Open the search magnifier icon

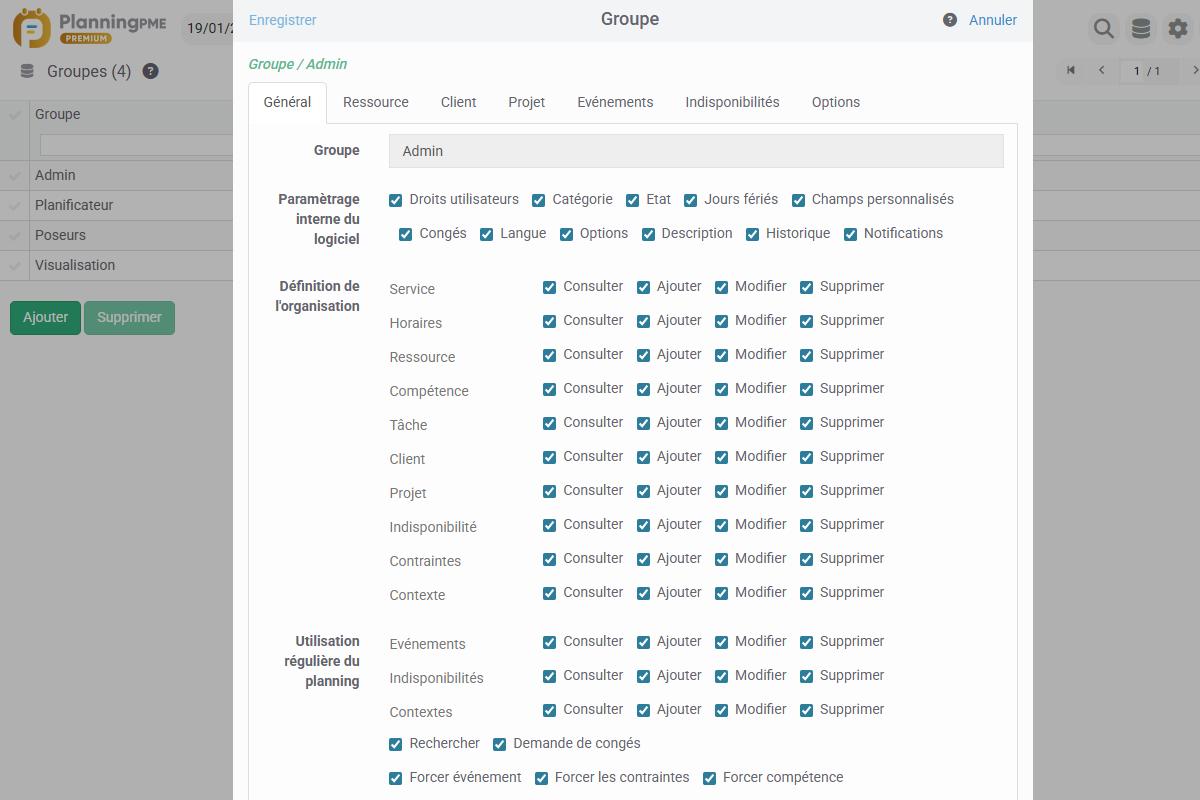[x=1104, y=28]
